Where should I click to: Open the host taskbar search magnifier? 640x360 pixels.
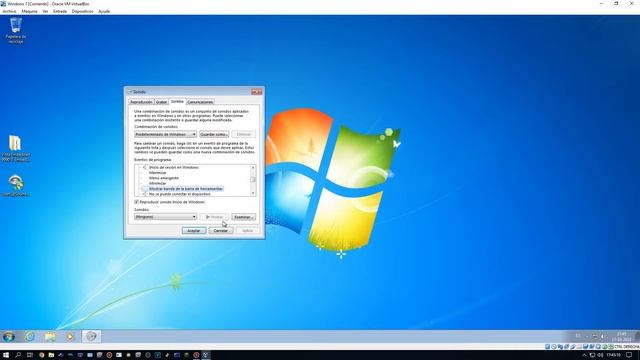18,355
